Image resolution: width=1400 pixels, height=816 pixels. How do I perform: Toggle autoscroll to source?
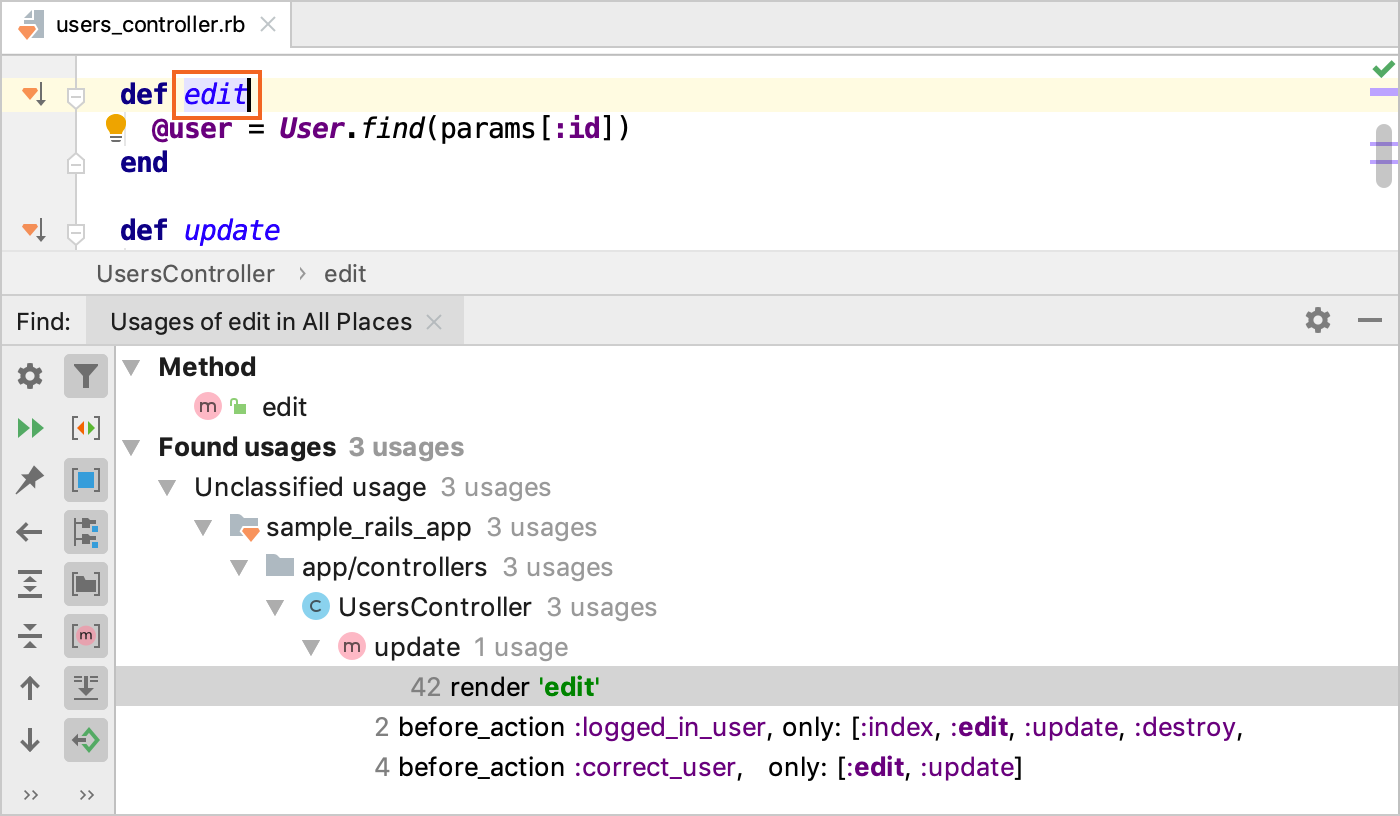coord(86,688)
